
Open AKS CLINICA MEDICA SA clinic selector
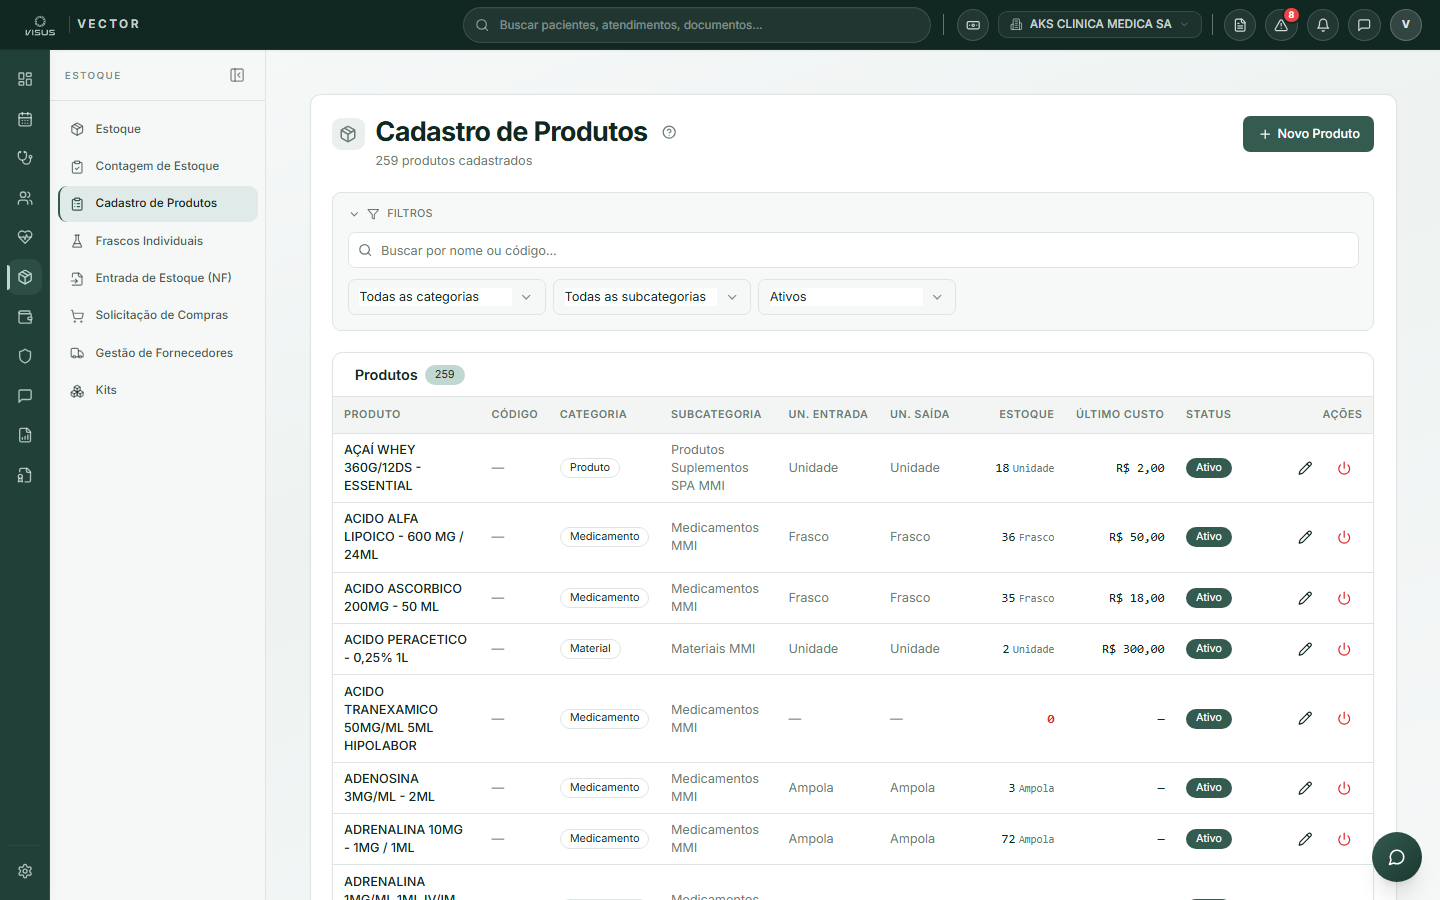[1099, 25]
